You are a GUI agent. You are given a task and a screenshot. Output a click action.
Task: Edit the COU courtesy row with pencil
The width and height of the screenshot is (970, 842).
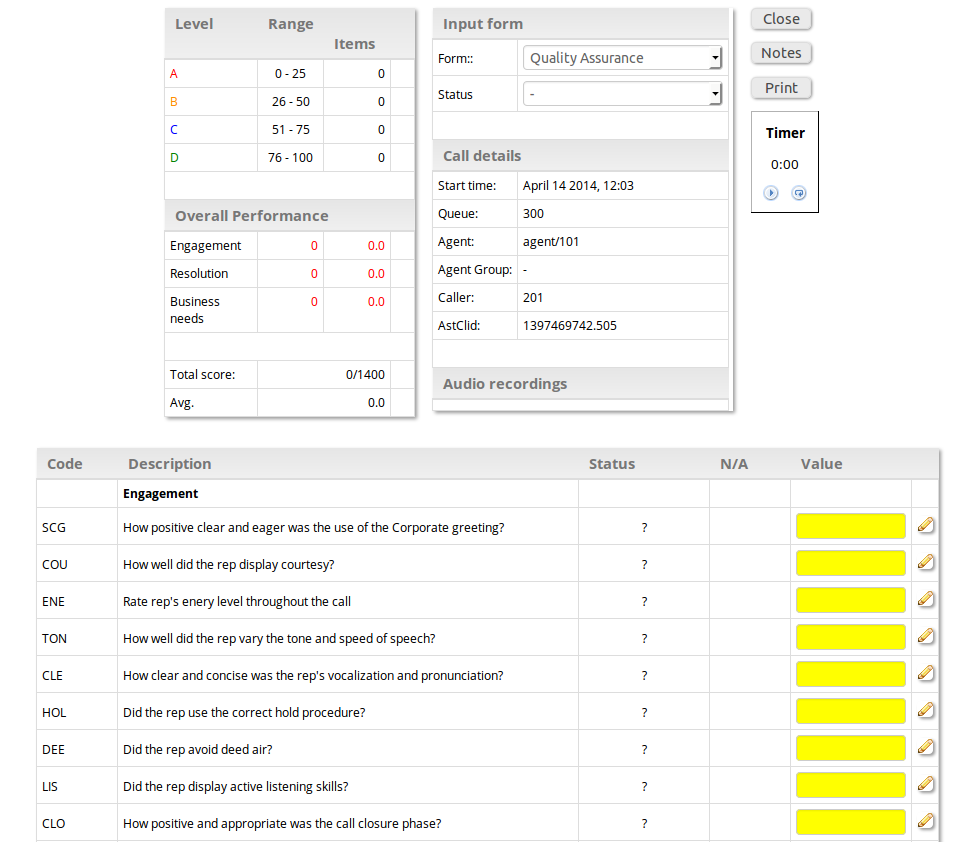coord(925,563)
